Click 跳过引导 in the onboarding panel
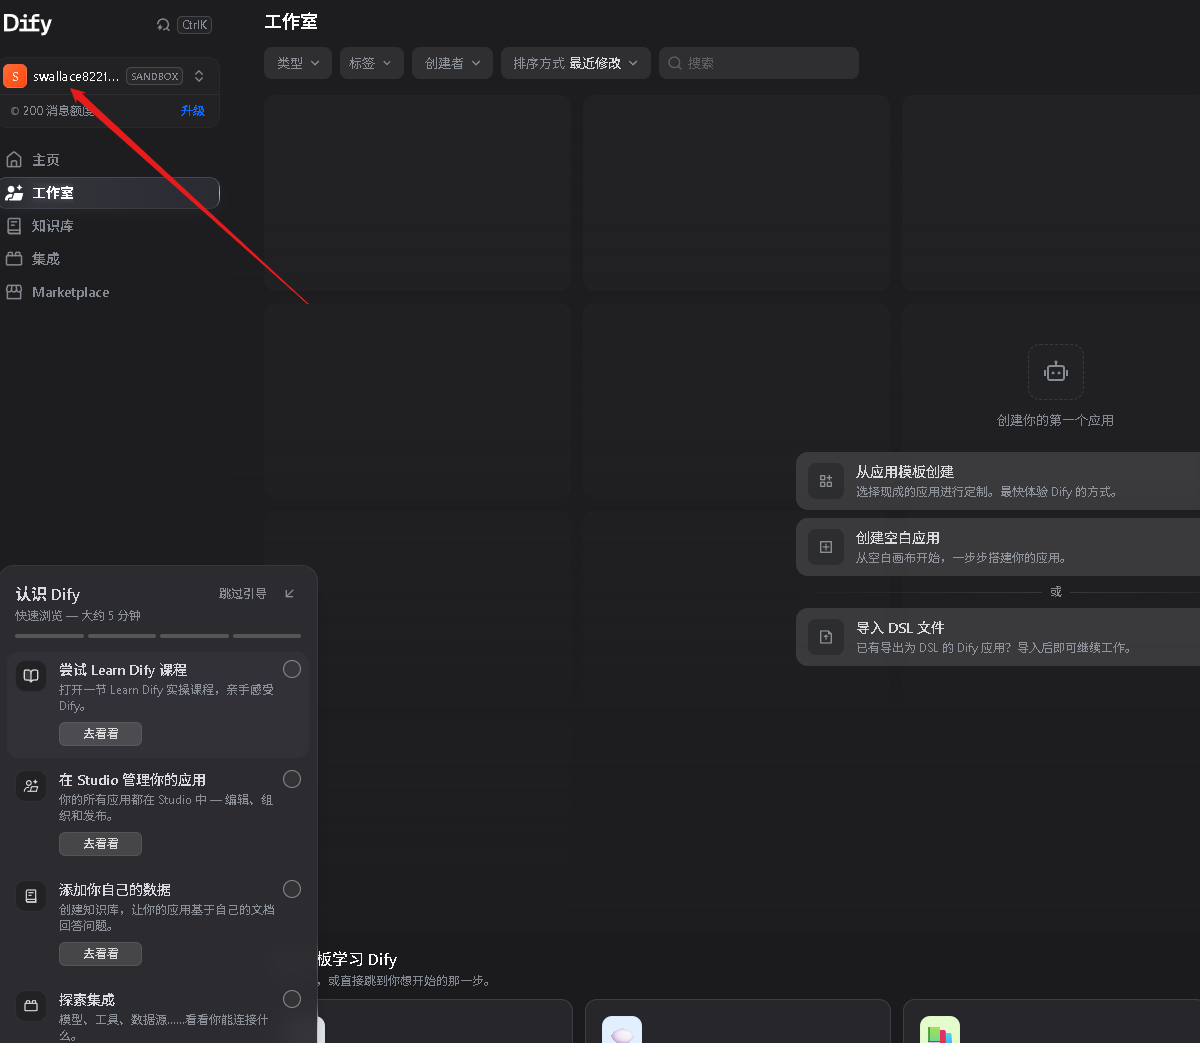The height and width of the screenshot is (1043, 1200). pos(243,594)
